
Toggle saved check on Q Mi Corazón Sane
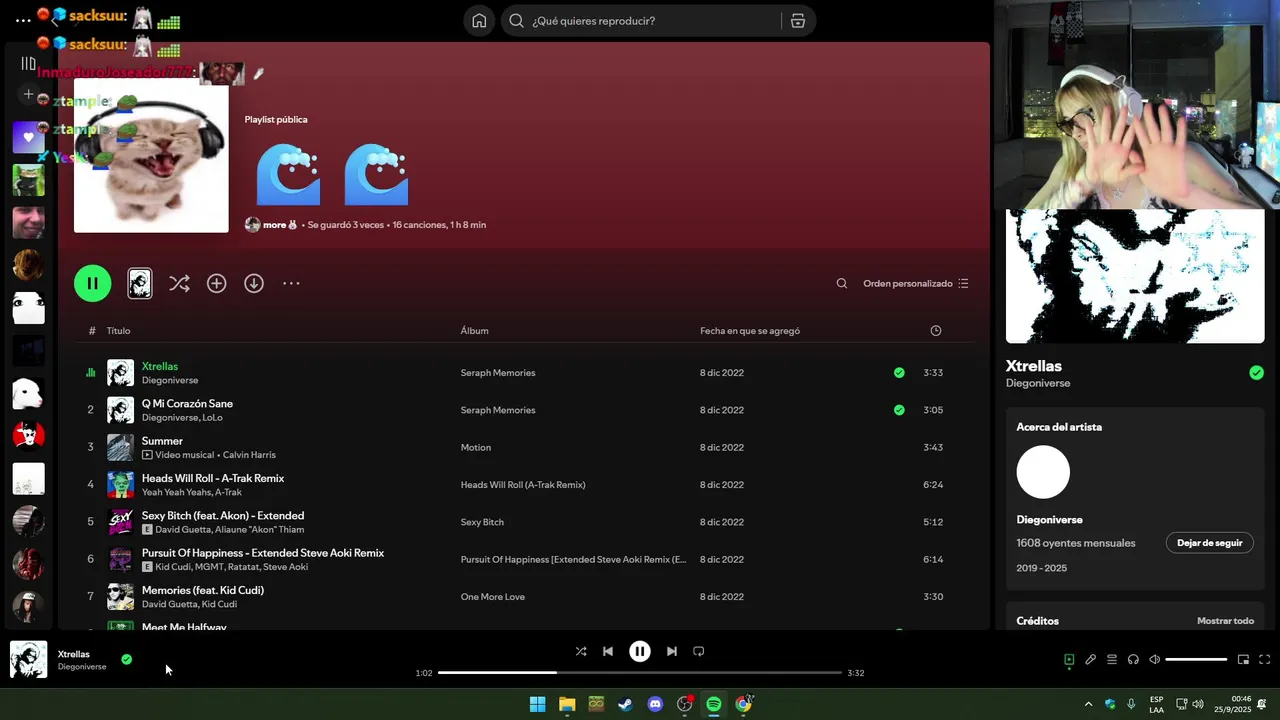pyautogui.click(x=899, y=410)
